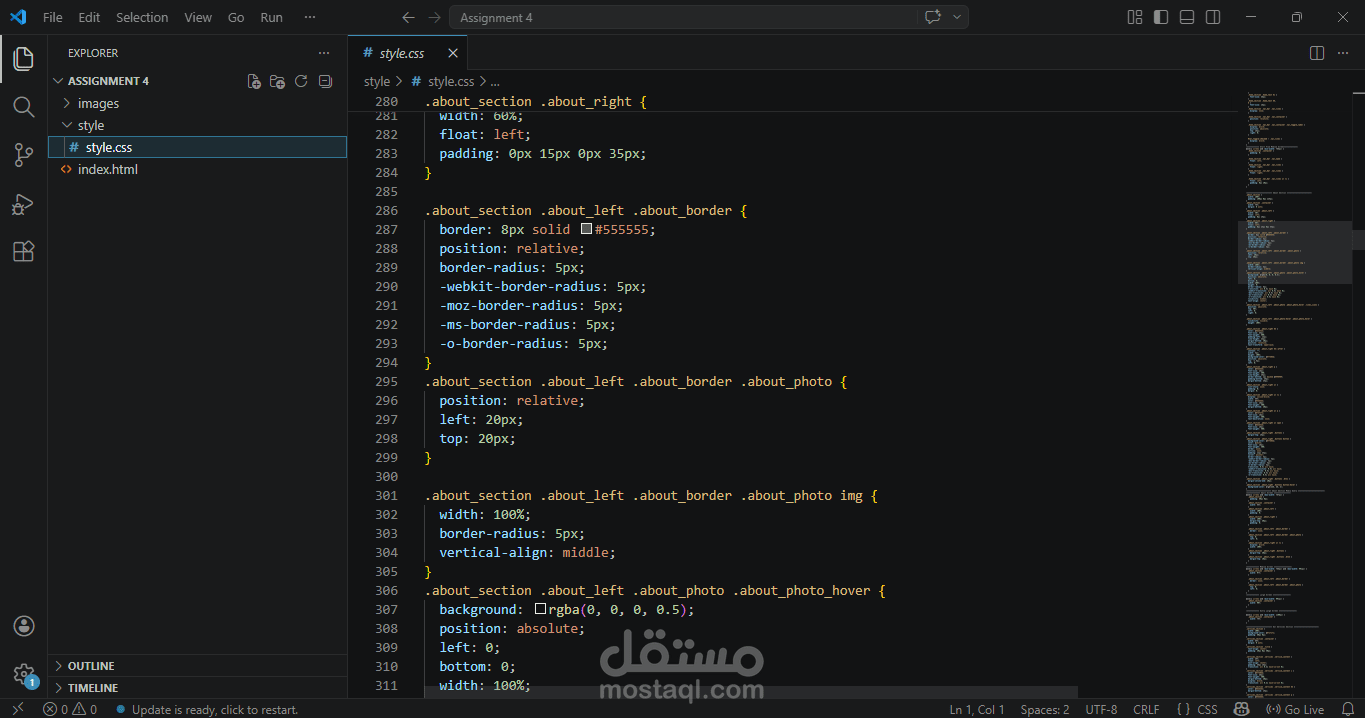This screenshot has width=1365, height=718.
Task: Click Update is ready restart notice
Action: (207, 709)
